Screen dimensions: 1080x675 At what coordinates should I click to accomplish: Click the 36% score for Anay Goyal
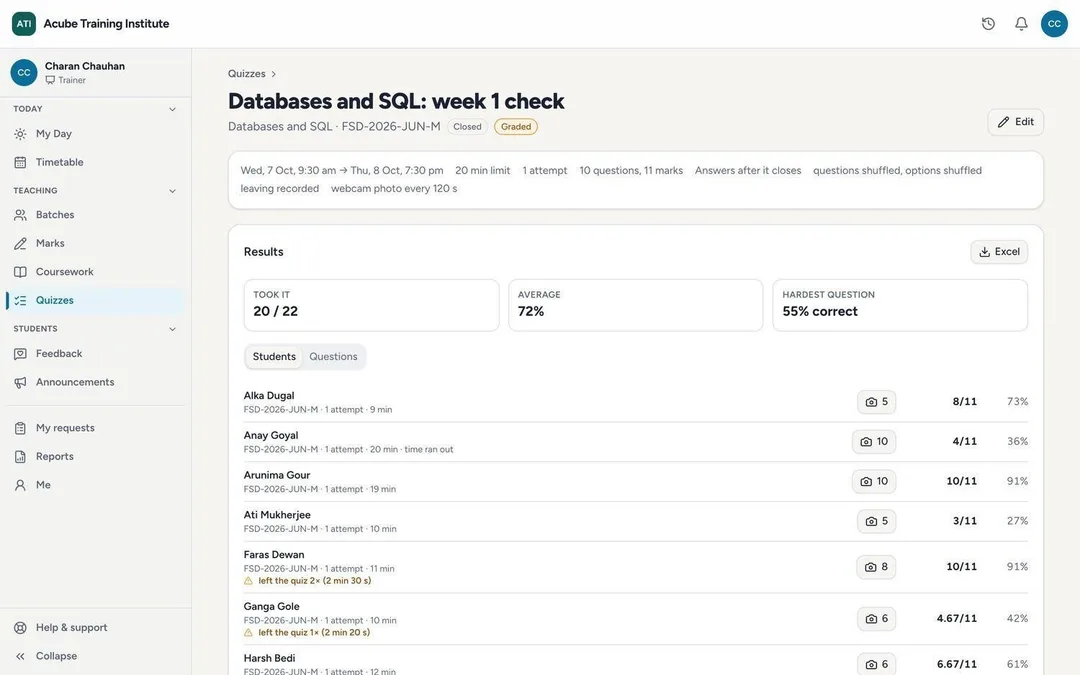(x=1017, y=442)
